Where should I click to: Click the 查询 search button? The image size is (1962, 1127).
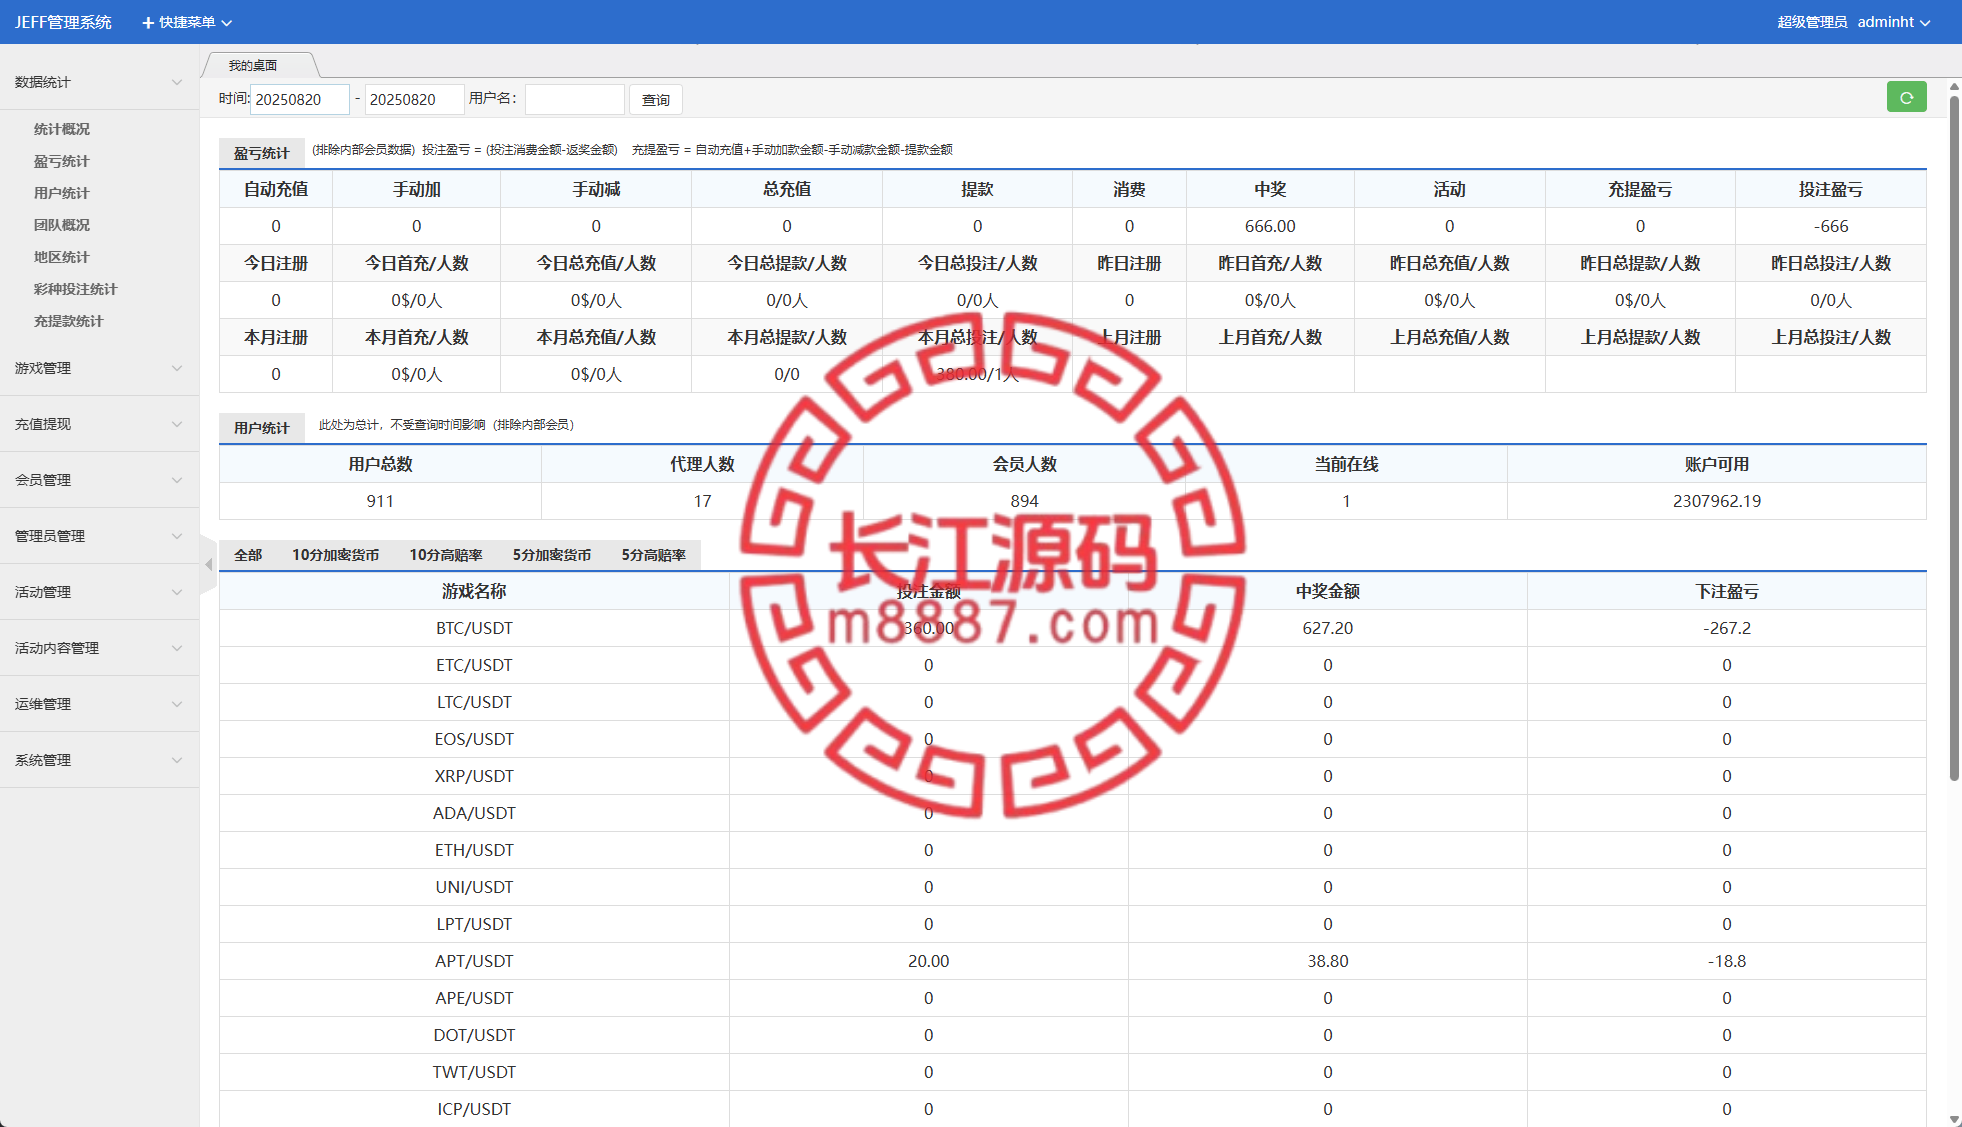[656, 100]
